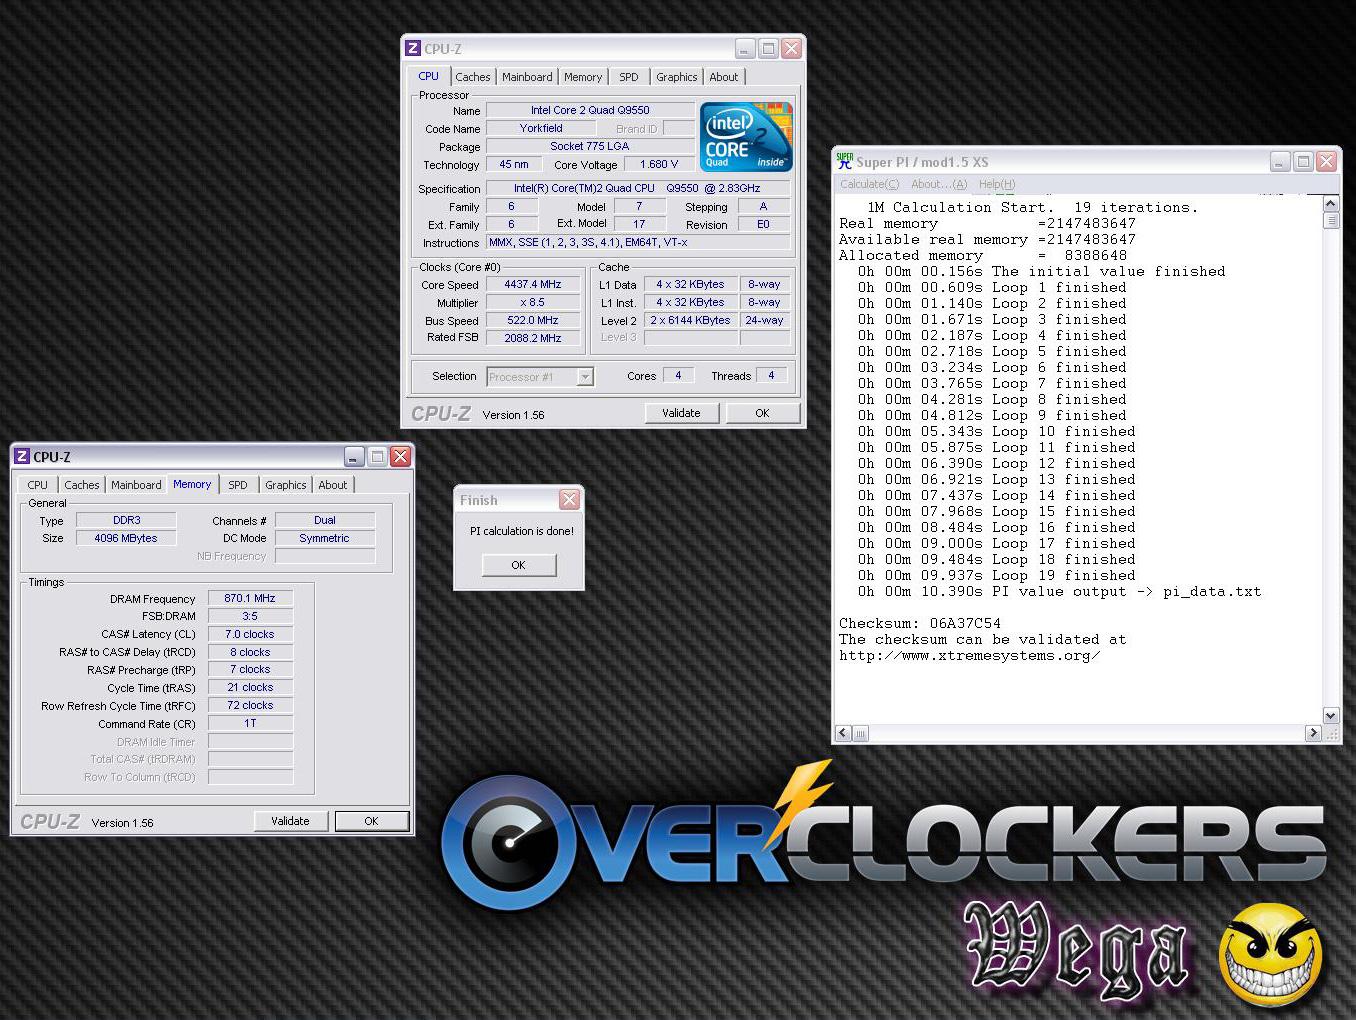Viewport: 1356px width, 1020px height.
Task: Click the CPU-Z icon in the lower window title bar
Action: pyautogui.click(x=22, y=456)
